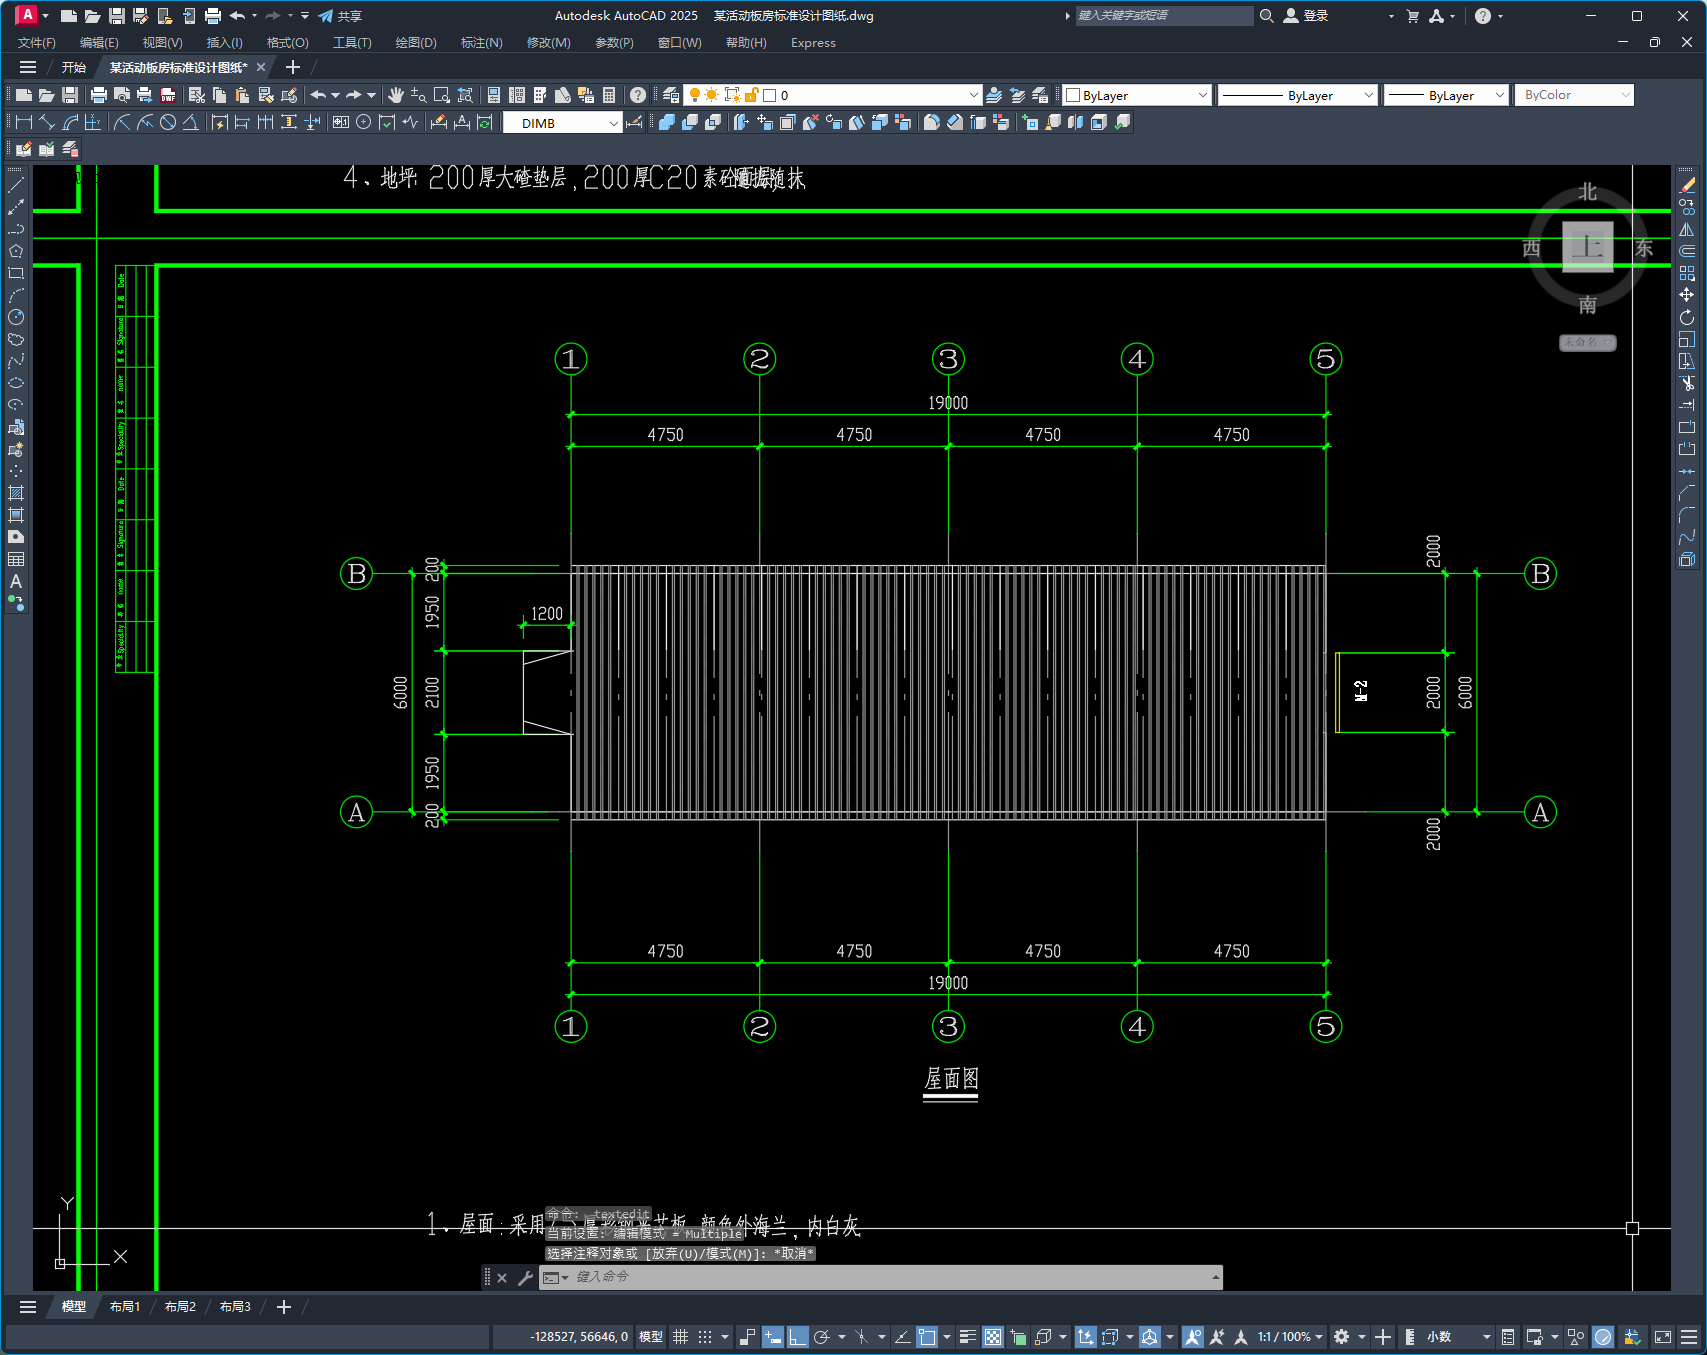Click the Center Mark dimension tool

tap(364, 122)
